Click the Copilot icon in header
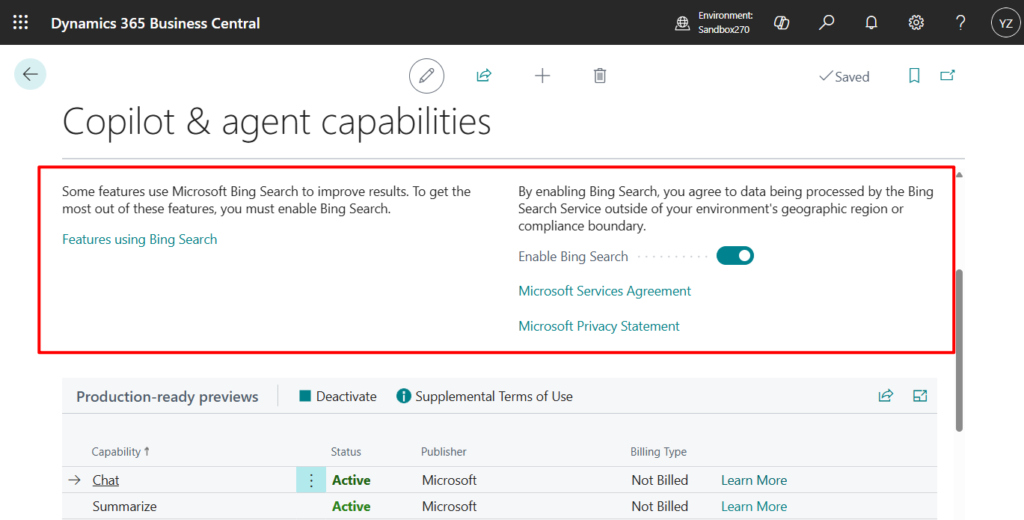1024x520 pixels. tap(782, 22)
